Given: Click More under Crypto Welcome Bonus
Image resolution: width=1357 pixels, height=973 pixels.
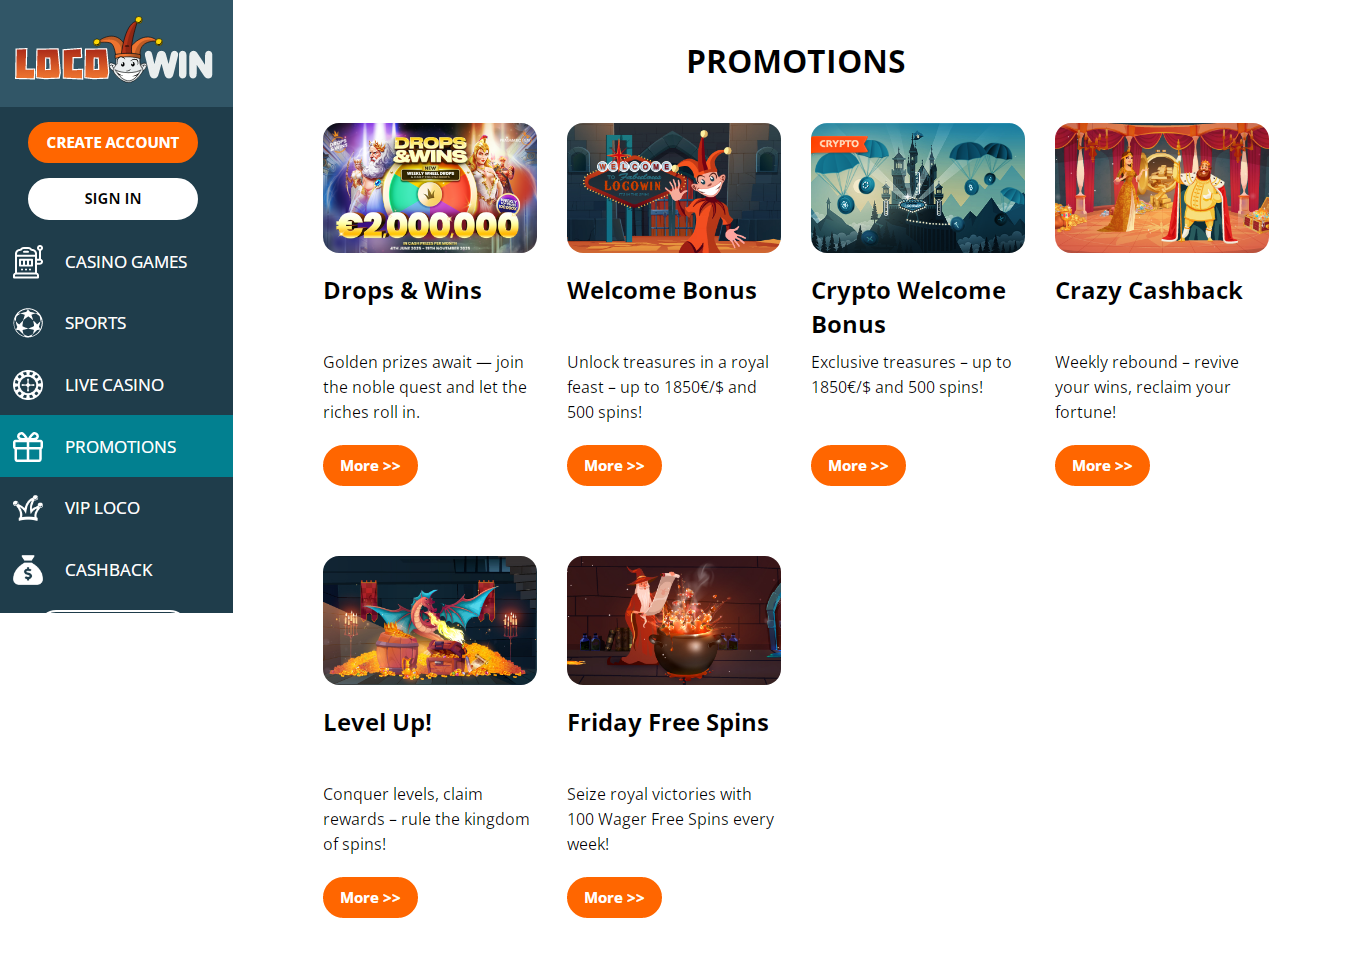Looking at the screenshot, I should point(858,466).
